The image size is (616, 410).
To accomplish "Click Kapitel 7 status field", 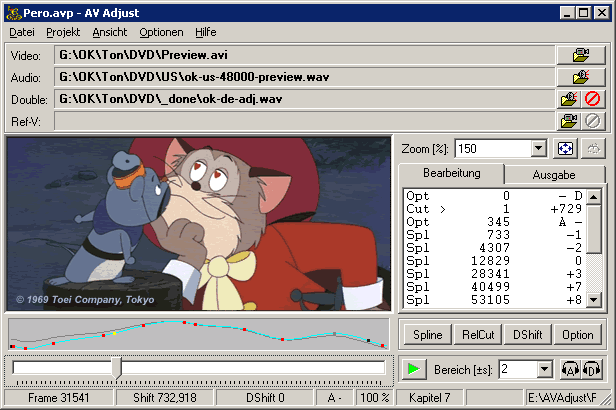I will point(429,398).
